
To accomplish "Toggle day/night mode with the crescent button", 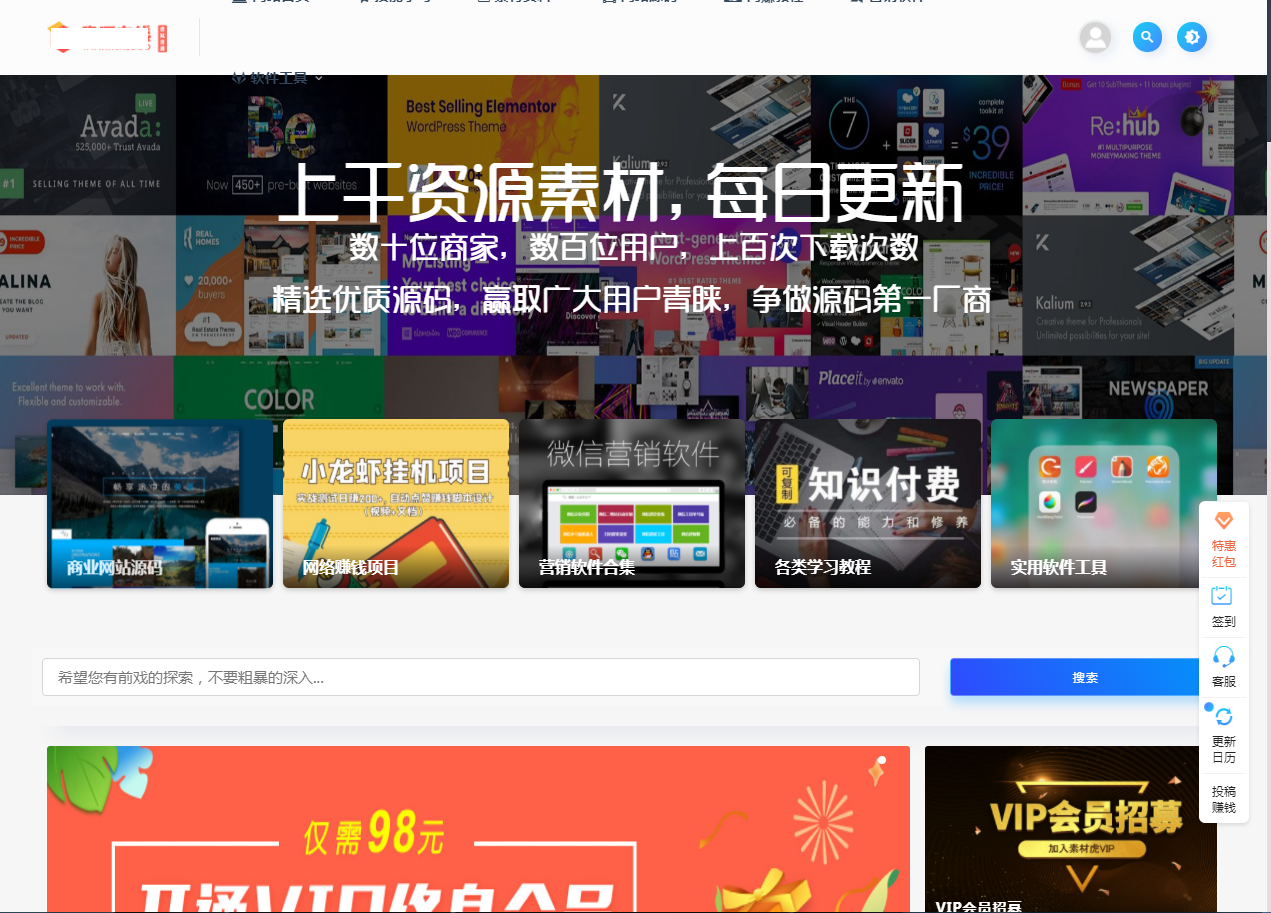I will pyautogui.click(x=1192, y=37).
